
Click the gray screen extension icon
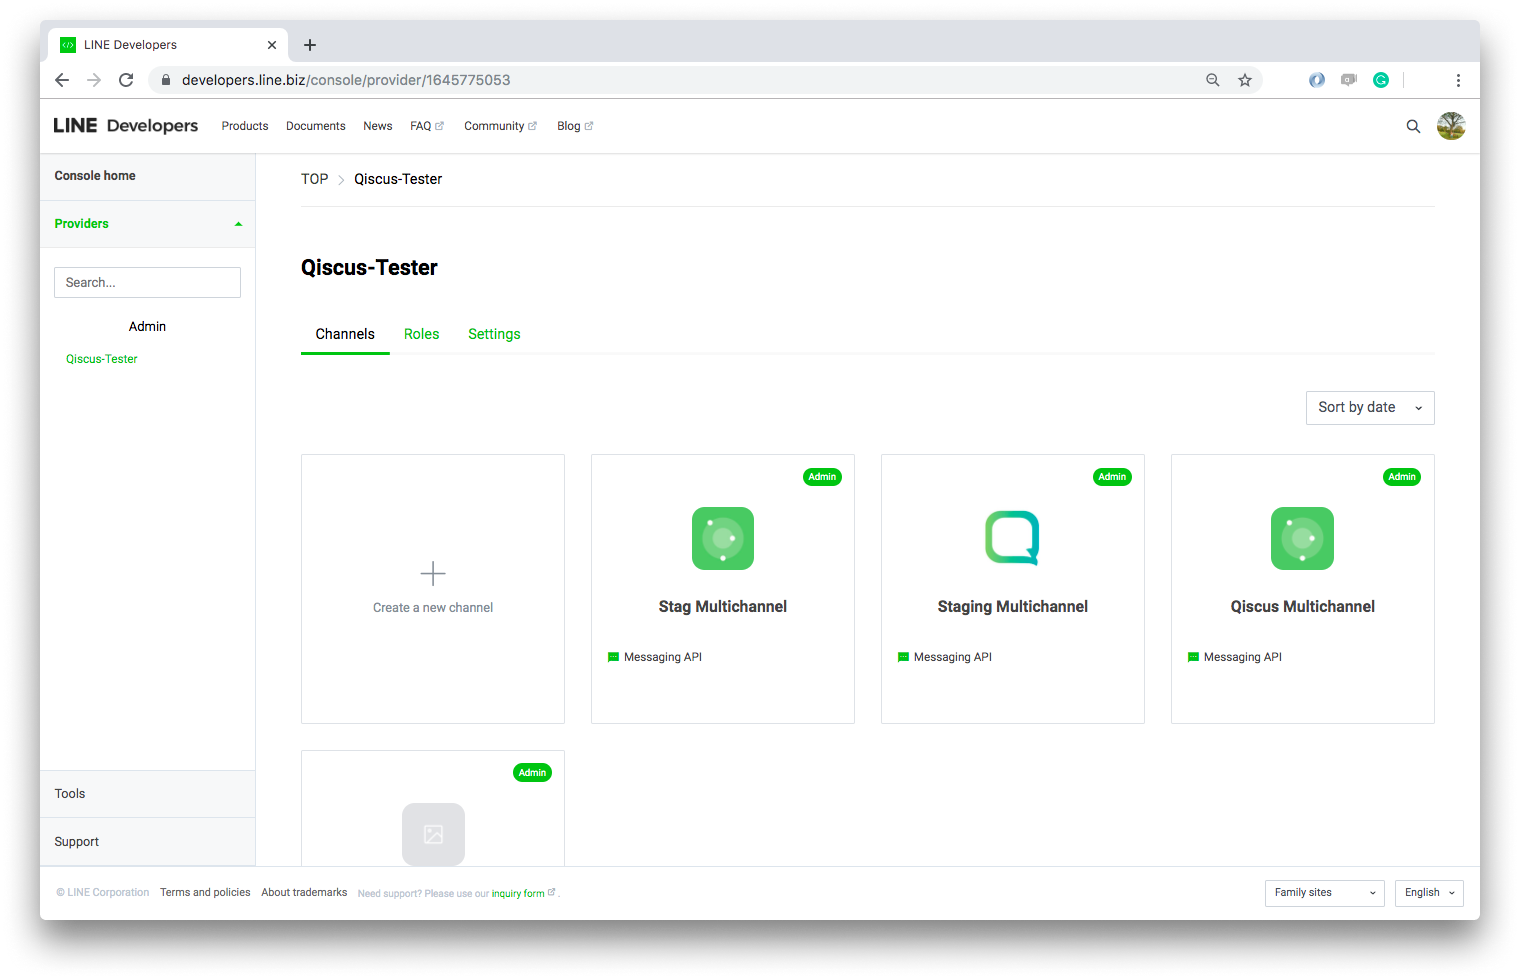pos(1349,80)
